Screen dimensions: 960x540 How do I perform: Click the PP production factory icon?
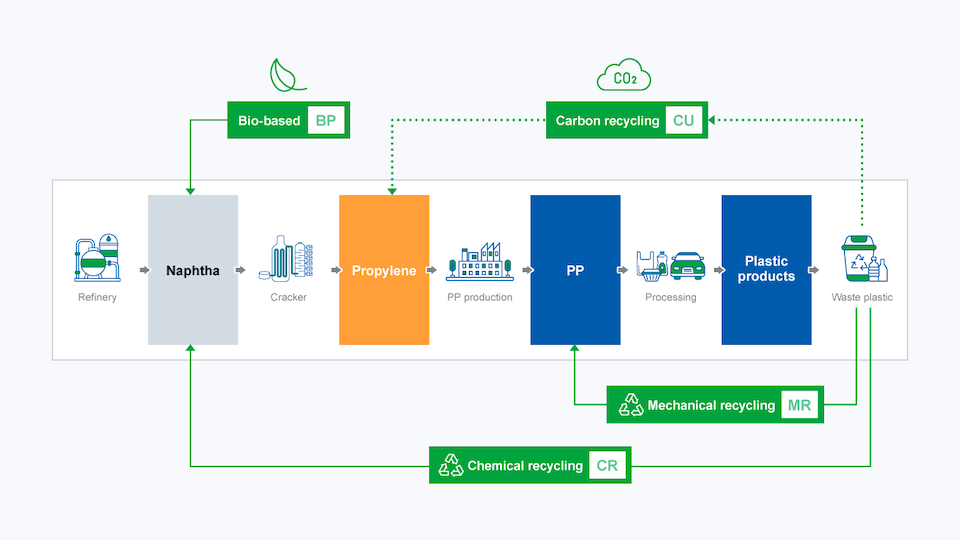pyautogui.click(x=479, y=263)
